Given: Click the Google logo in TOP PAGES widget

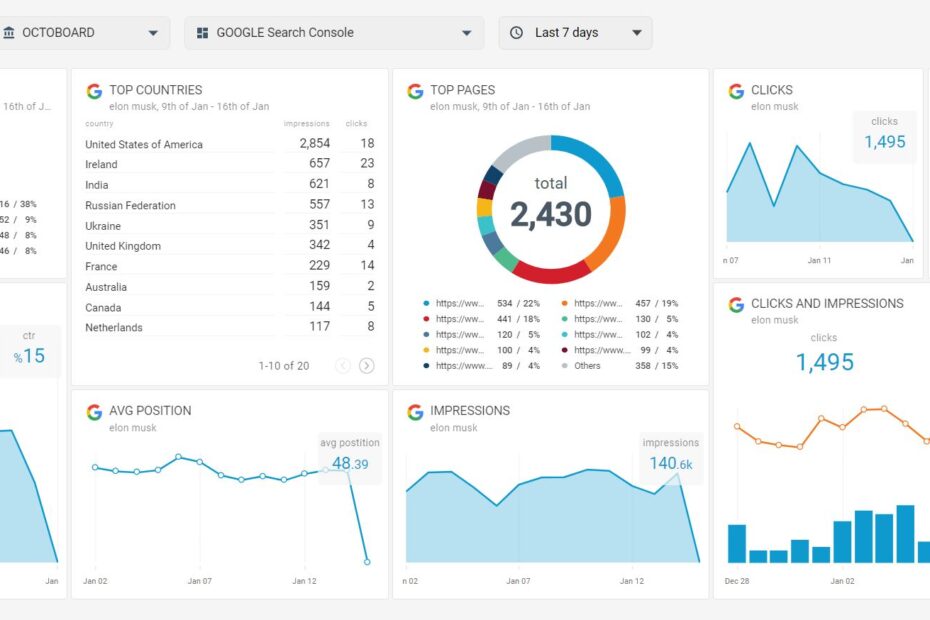Looking at the screenshot, I should (415, 91).
